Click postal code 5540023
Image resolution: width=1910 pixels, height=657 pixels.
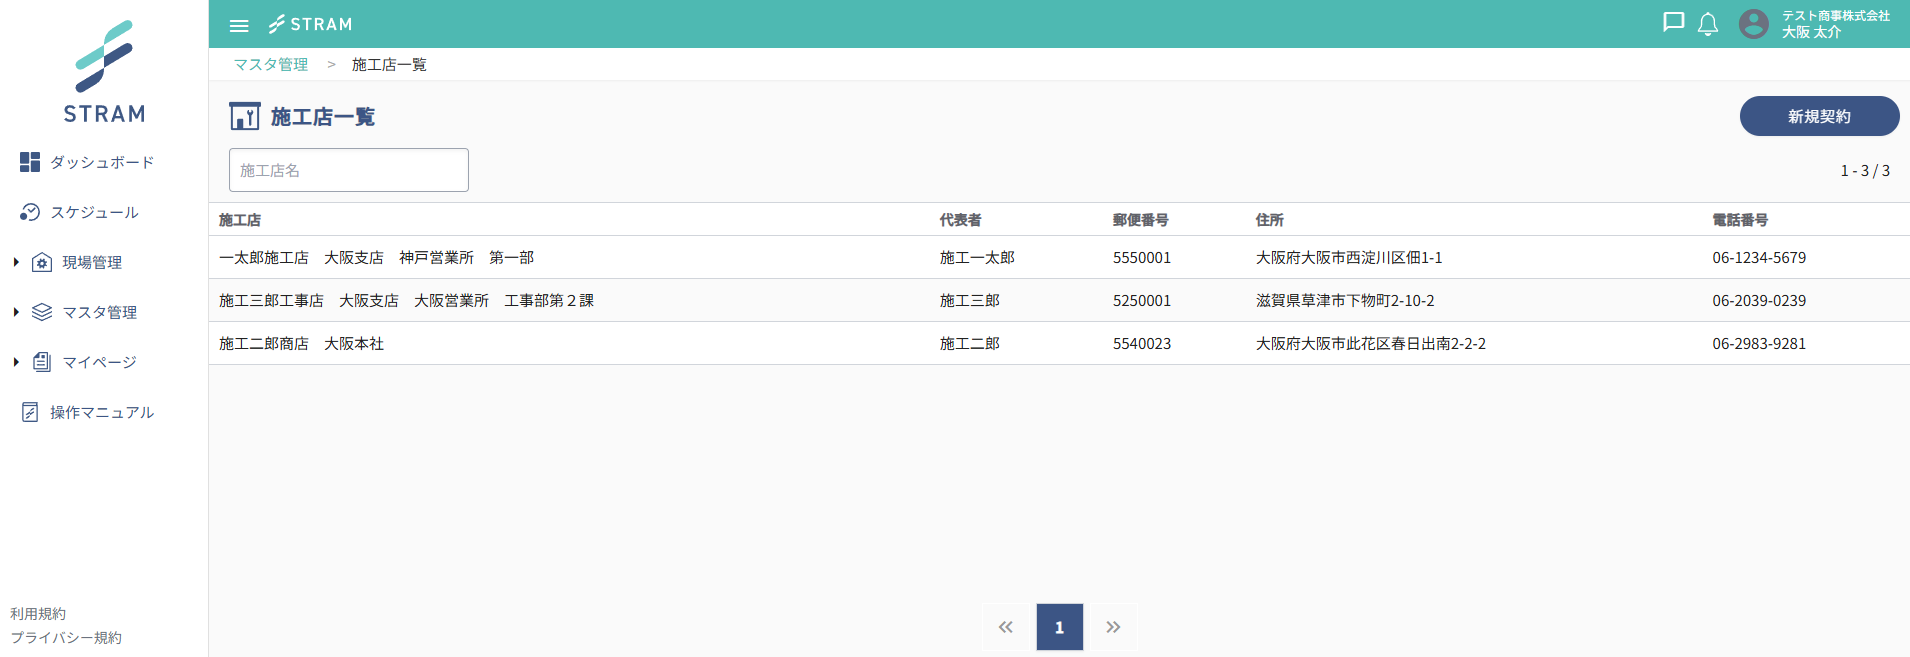pos(1142,343)
